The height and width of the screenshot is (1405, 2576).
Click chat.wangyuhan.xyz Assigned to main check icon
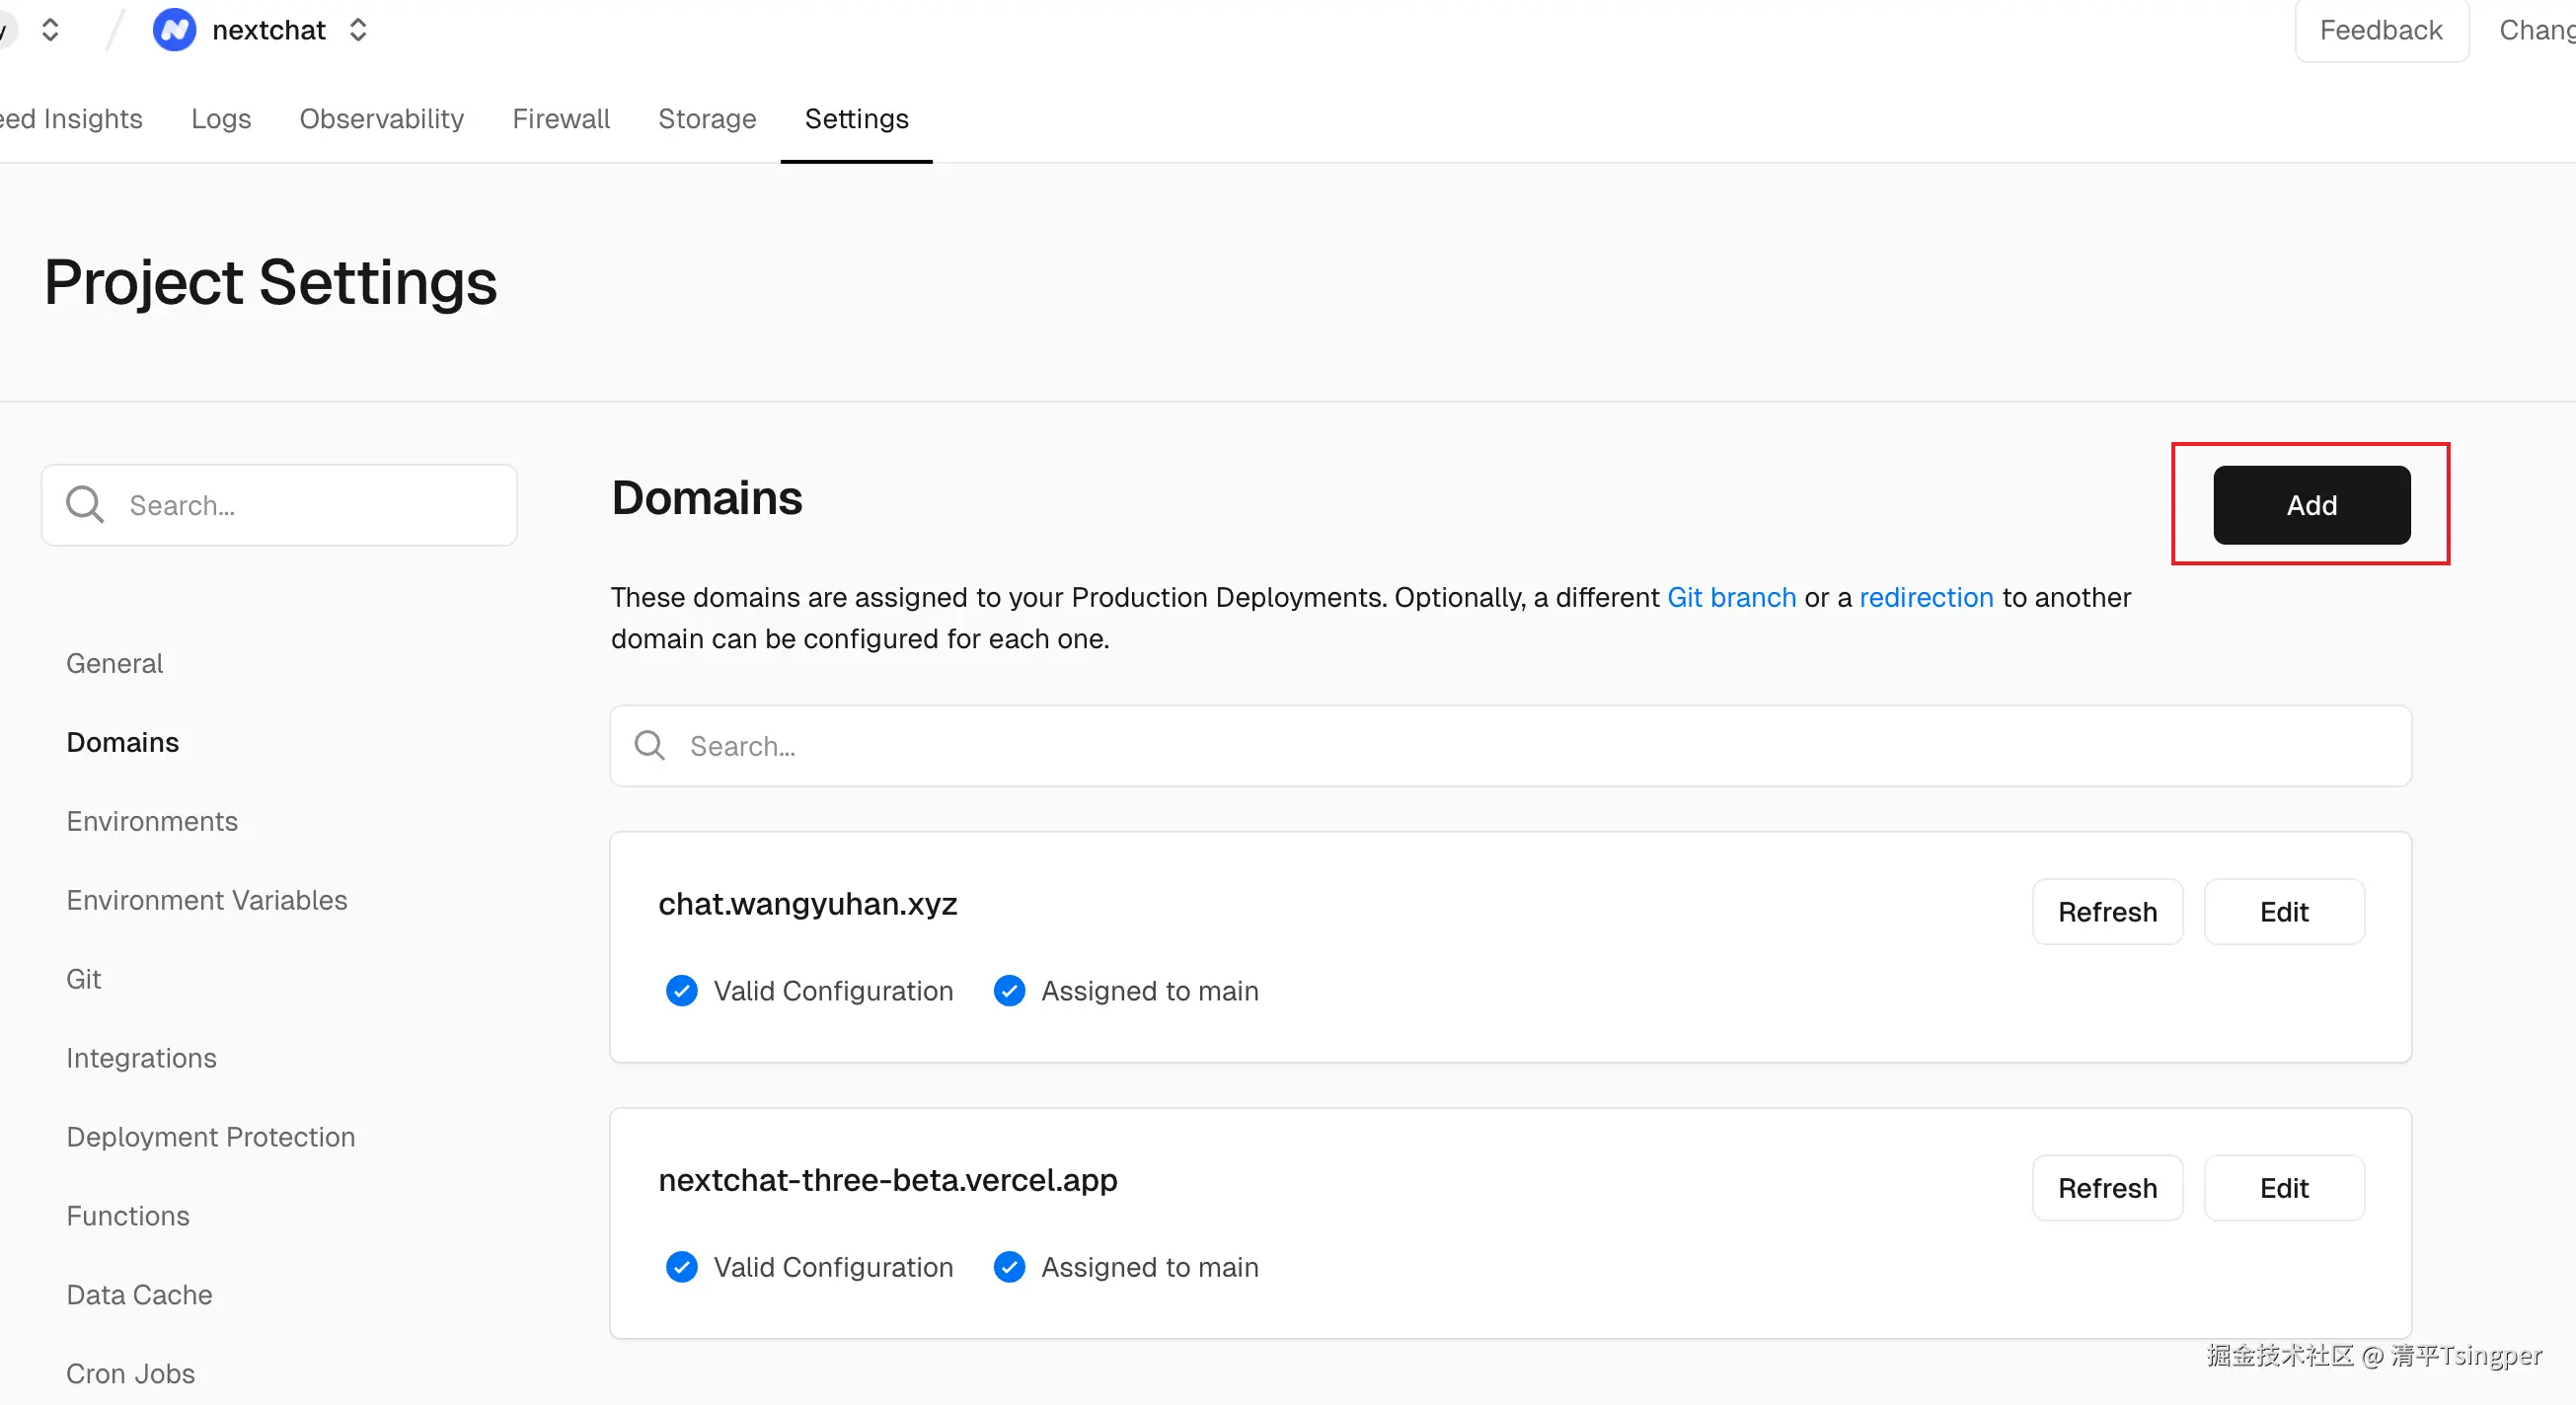1009,991
